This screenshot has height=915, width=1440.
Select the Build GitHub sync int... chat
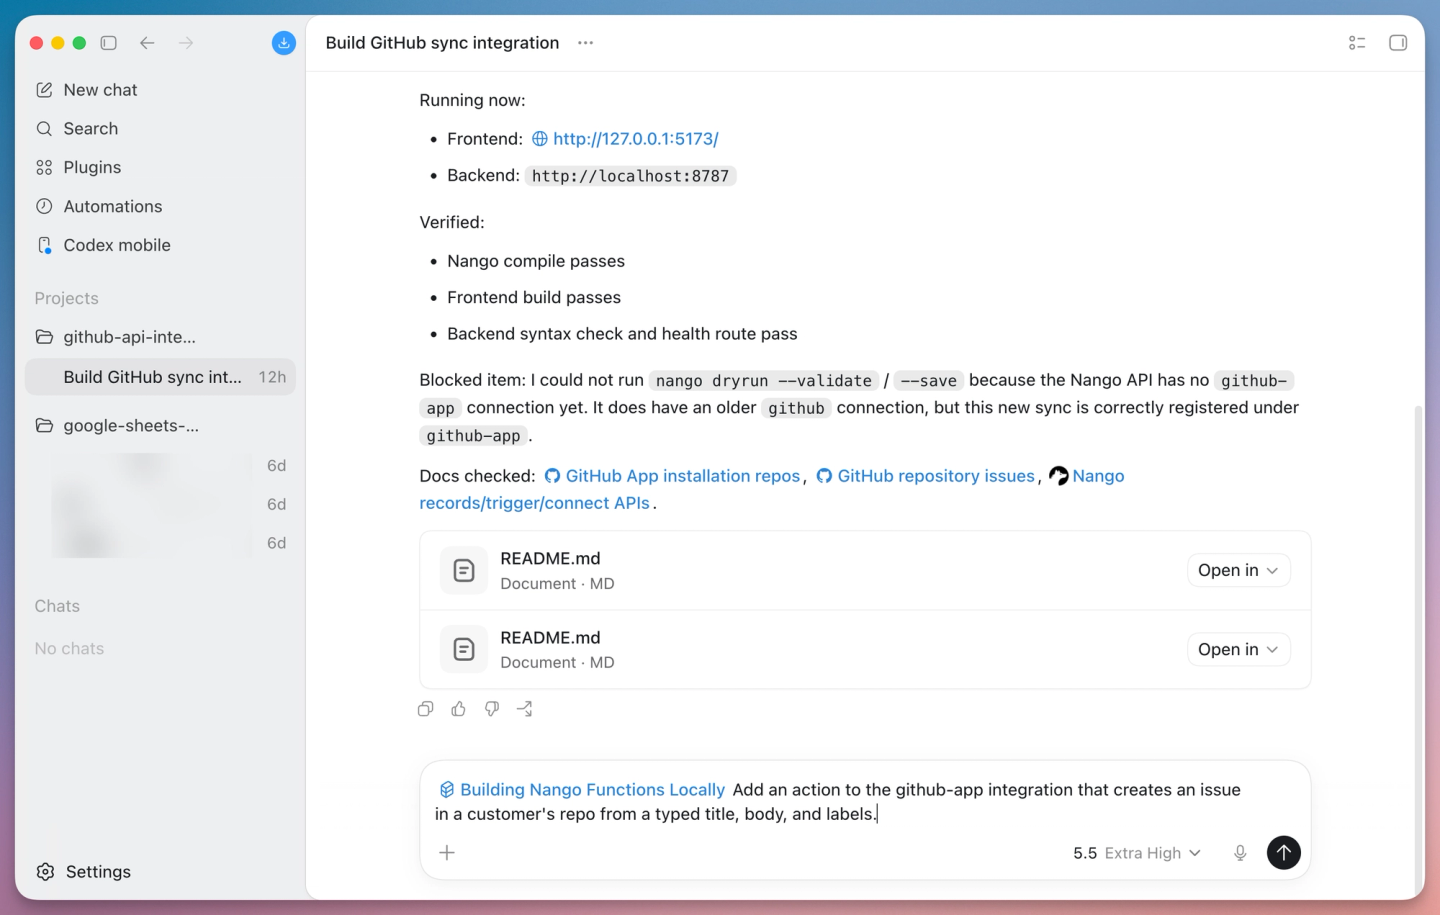pos(160,377)
